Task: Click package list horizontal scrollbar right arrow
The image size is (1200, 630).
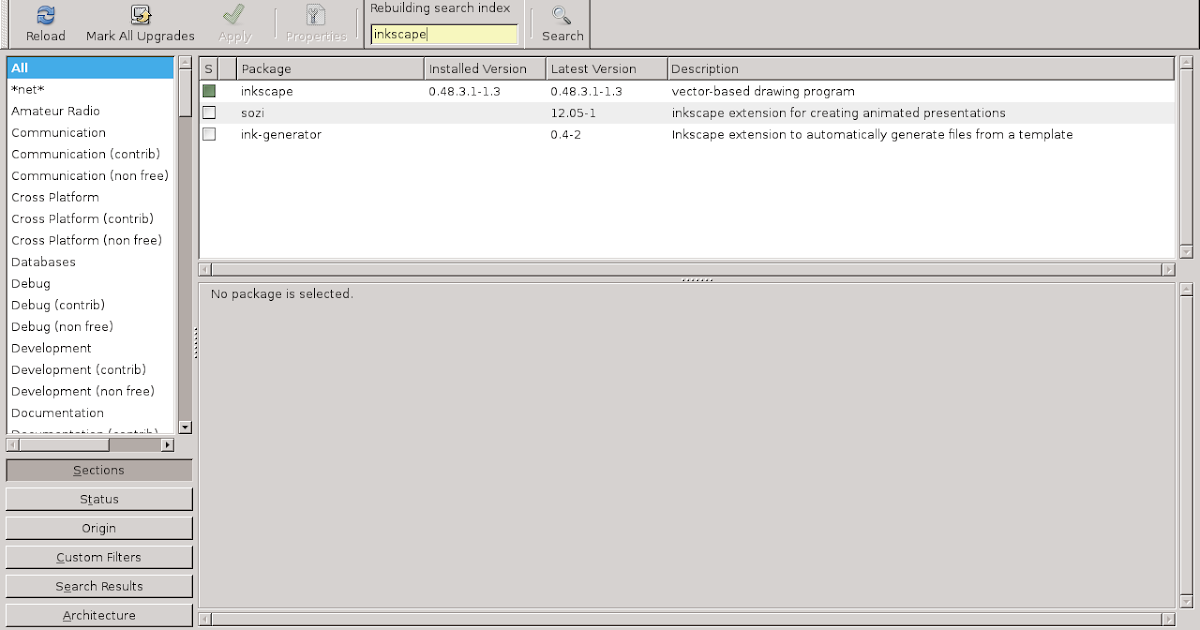Action: tap(1168, 269)
